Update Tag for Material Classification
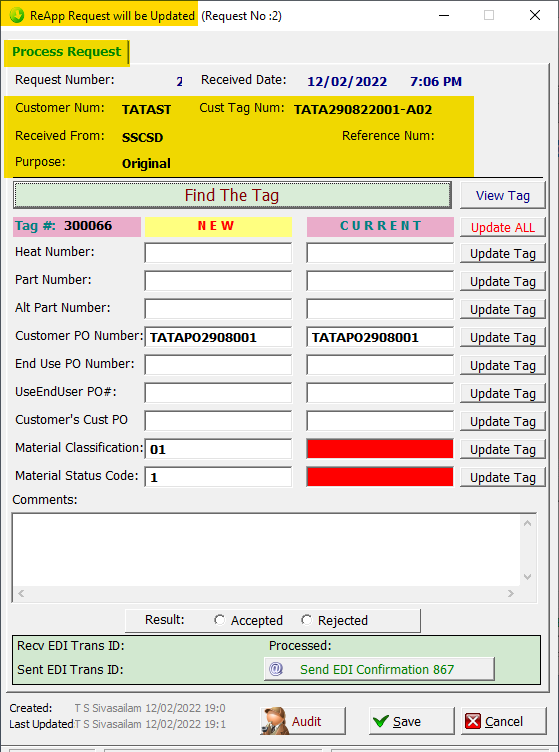The image size is (559, 752). click(502, 449)
